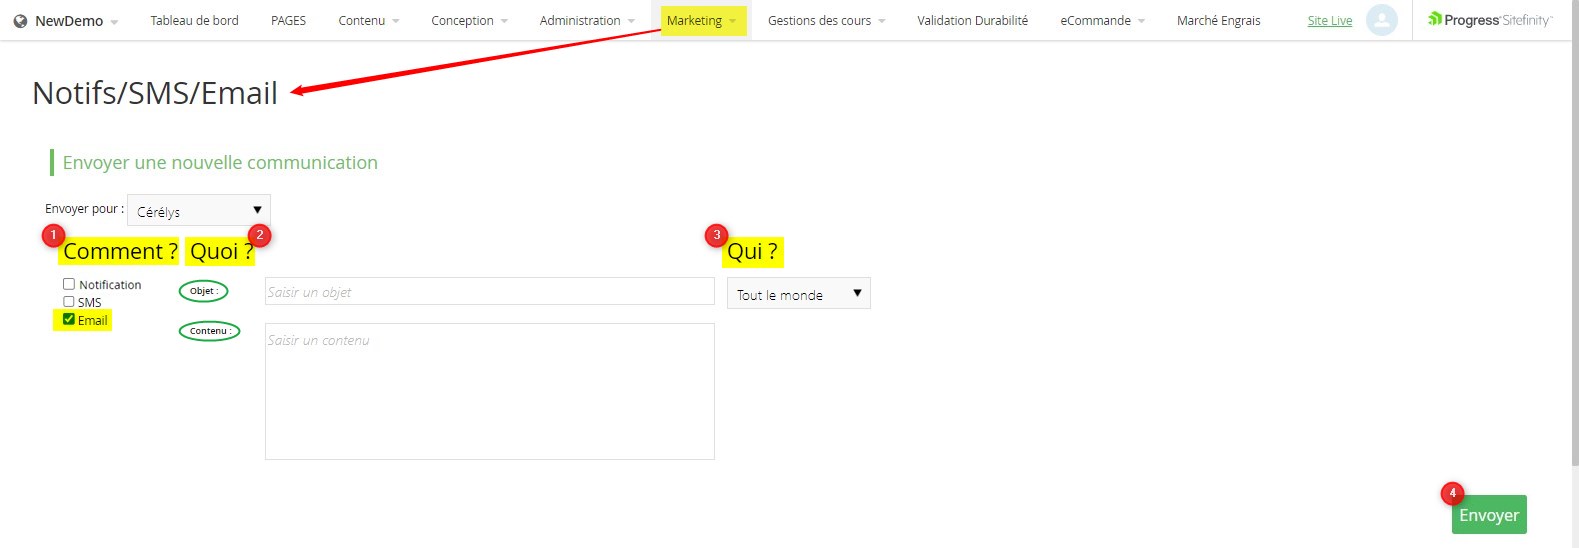Expand the eCommande menu

point(1102,21)
